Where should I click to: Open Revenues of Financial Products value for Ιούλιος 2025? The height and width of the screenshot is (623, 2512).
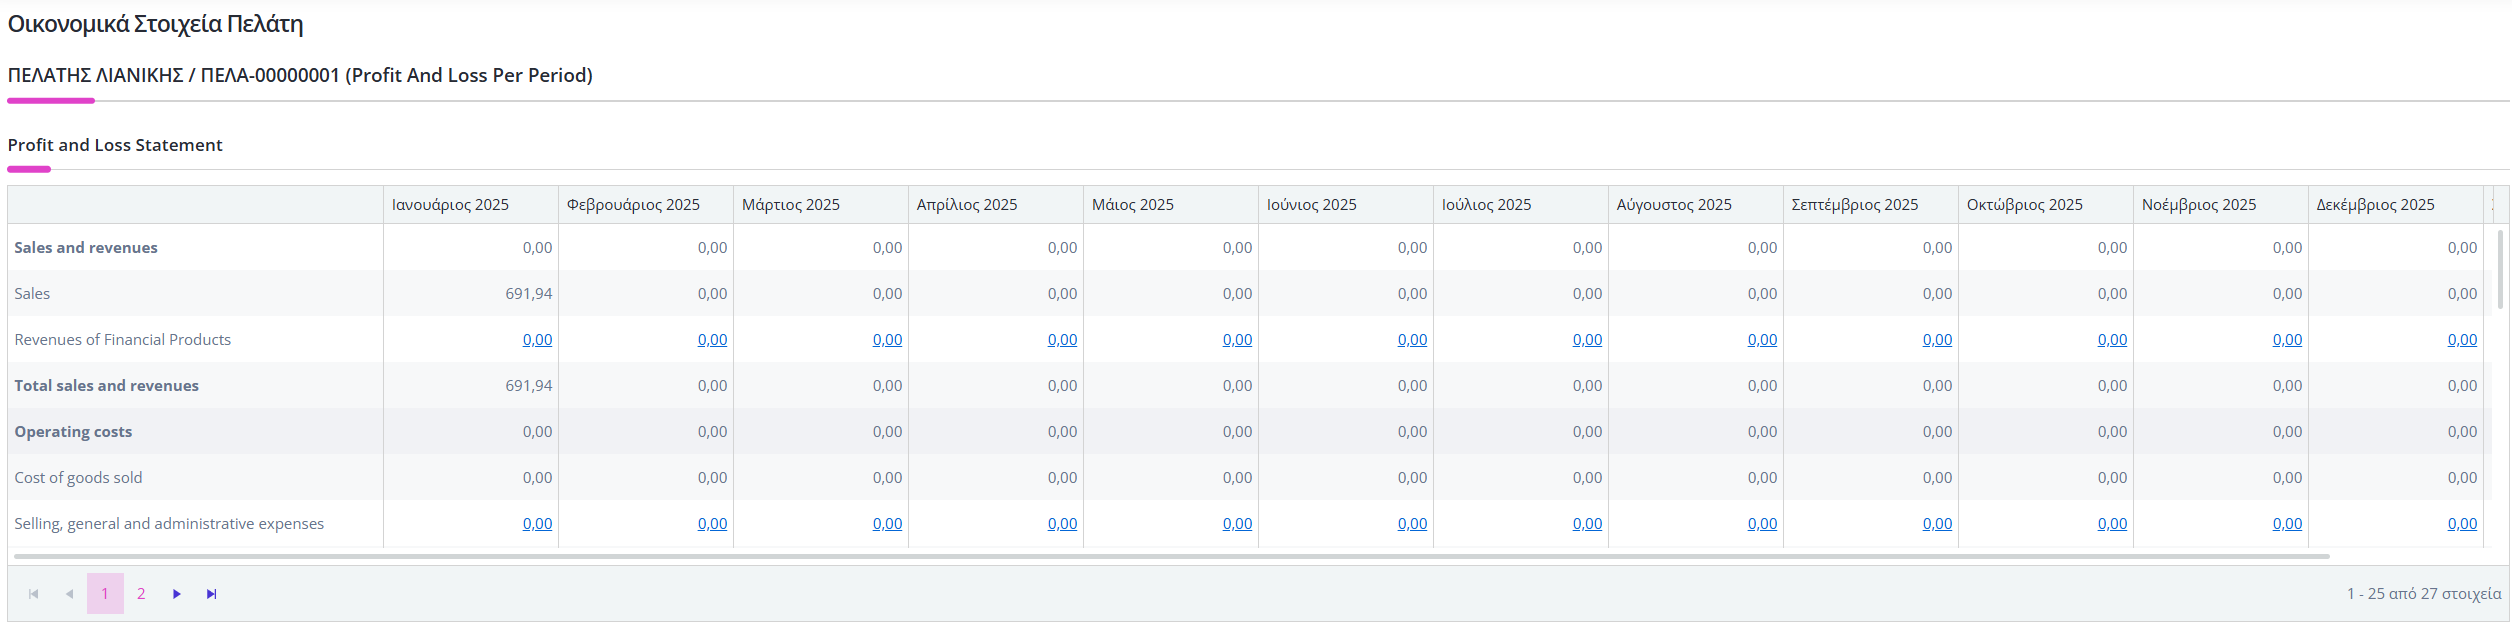point(1587,340)
